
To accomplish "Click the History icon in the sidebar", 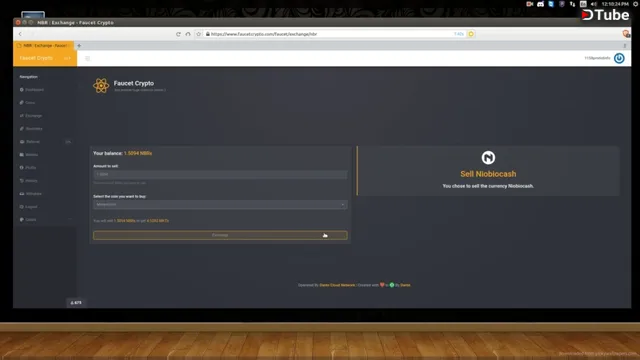I will coord(22,181).
